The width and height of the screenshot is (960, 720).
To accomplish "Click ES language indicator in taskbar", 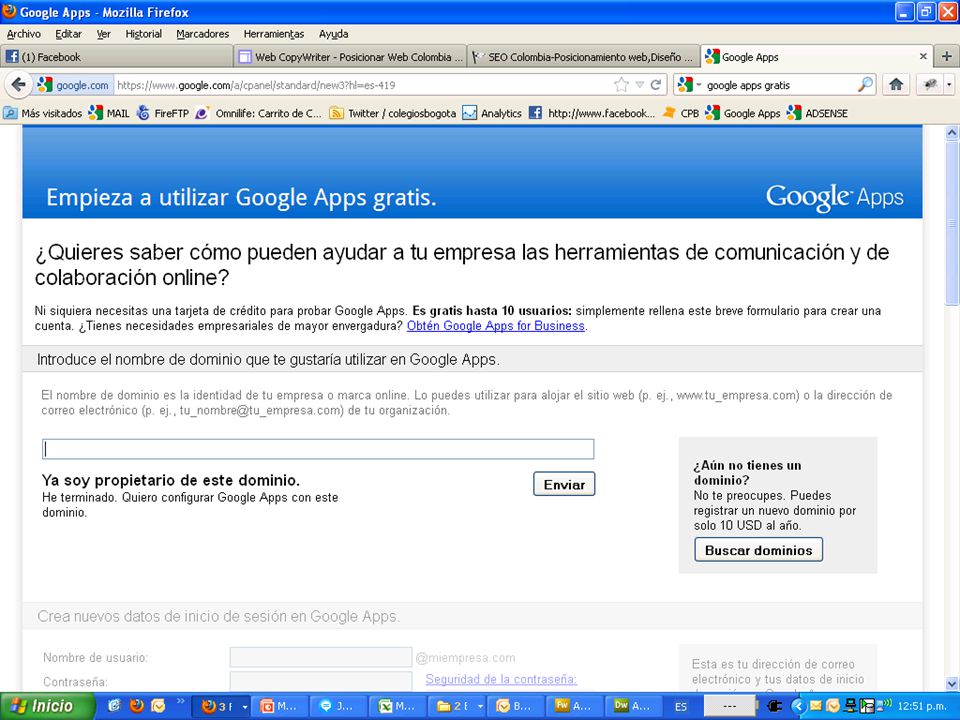I will coord(681,707).
